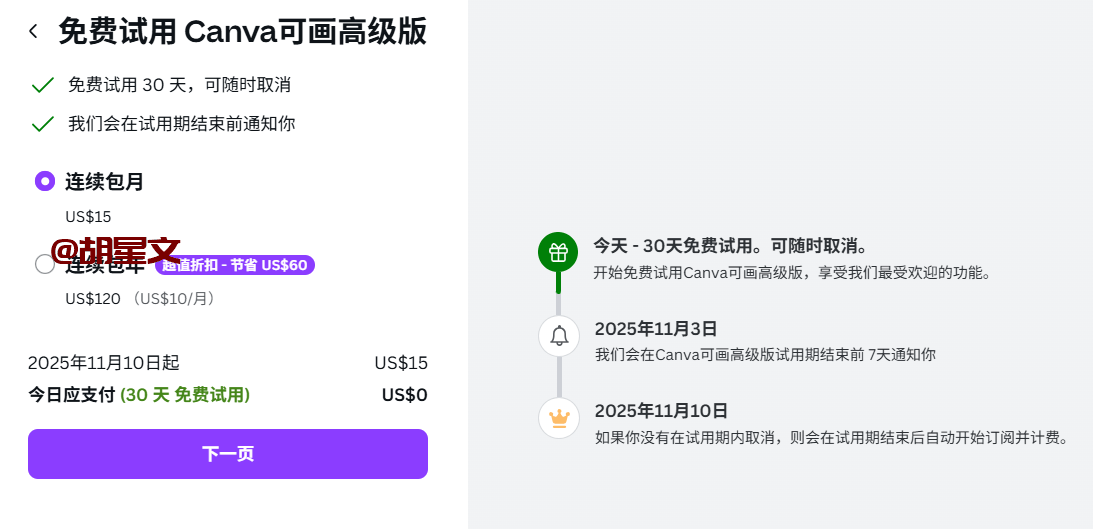Click the crown icon on the timeline

point(559,418)
